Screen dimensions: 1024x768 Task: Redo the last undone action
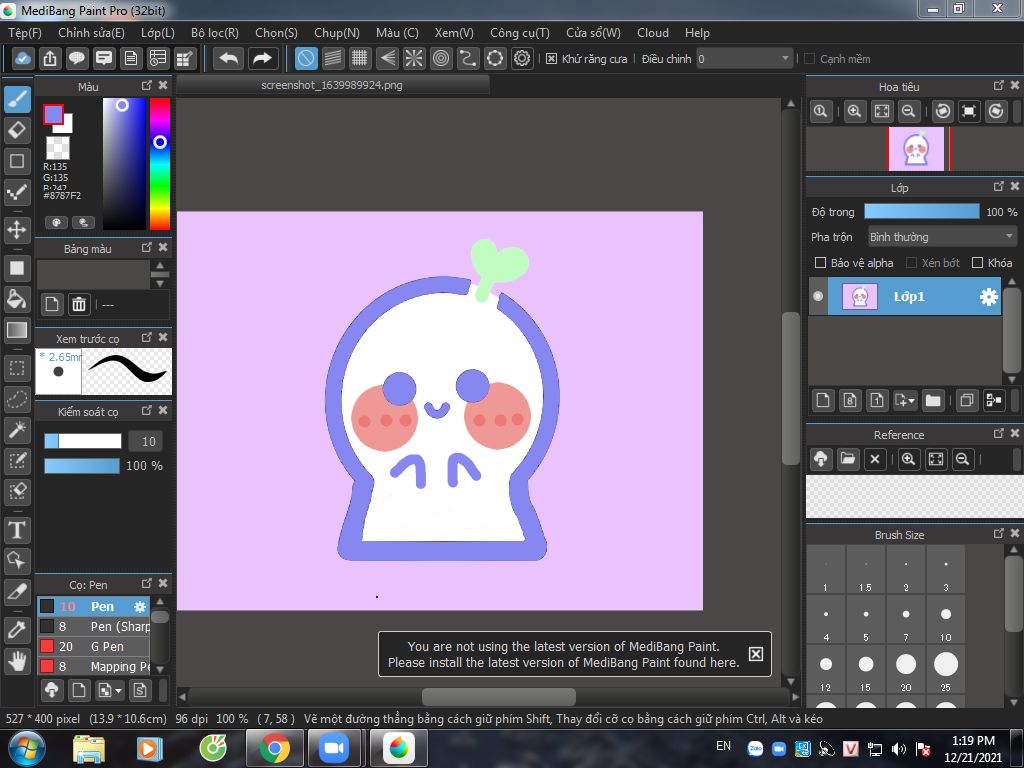coord(263,59)
